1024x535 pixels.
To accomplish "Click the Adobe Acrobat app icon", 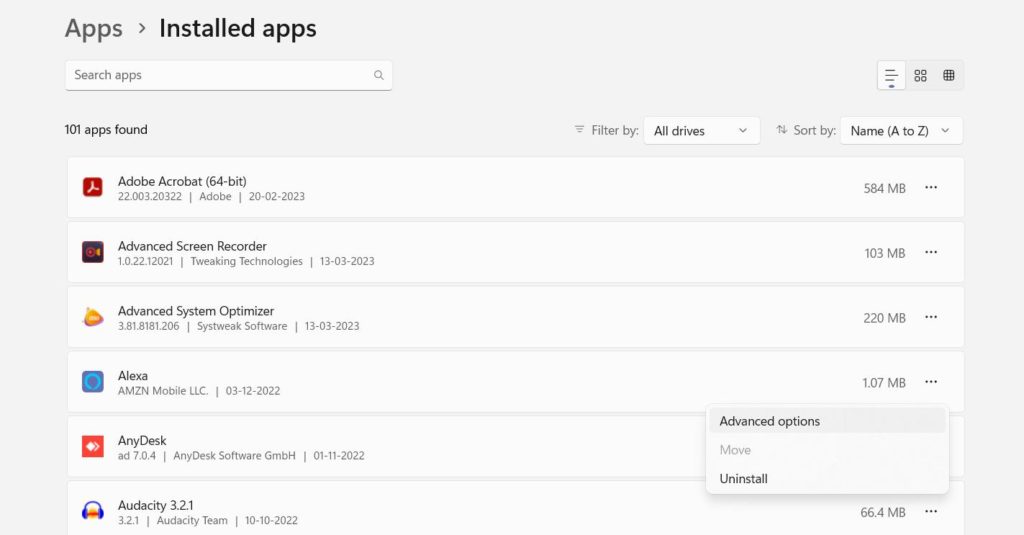I will point(93,187).
